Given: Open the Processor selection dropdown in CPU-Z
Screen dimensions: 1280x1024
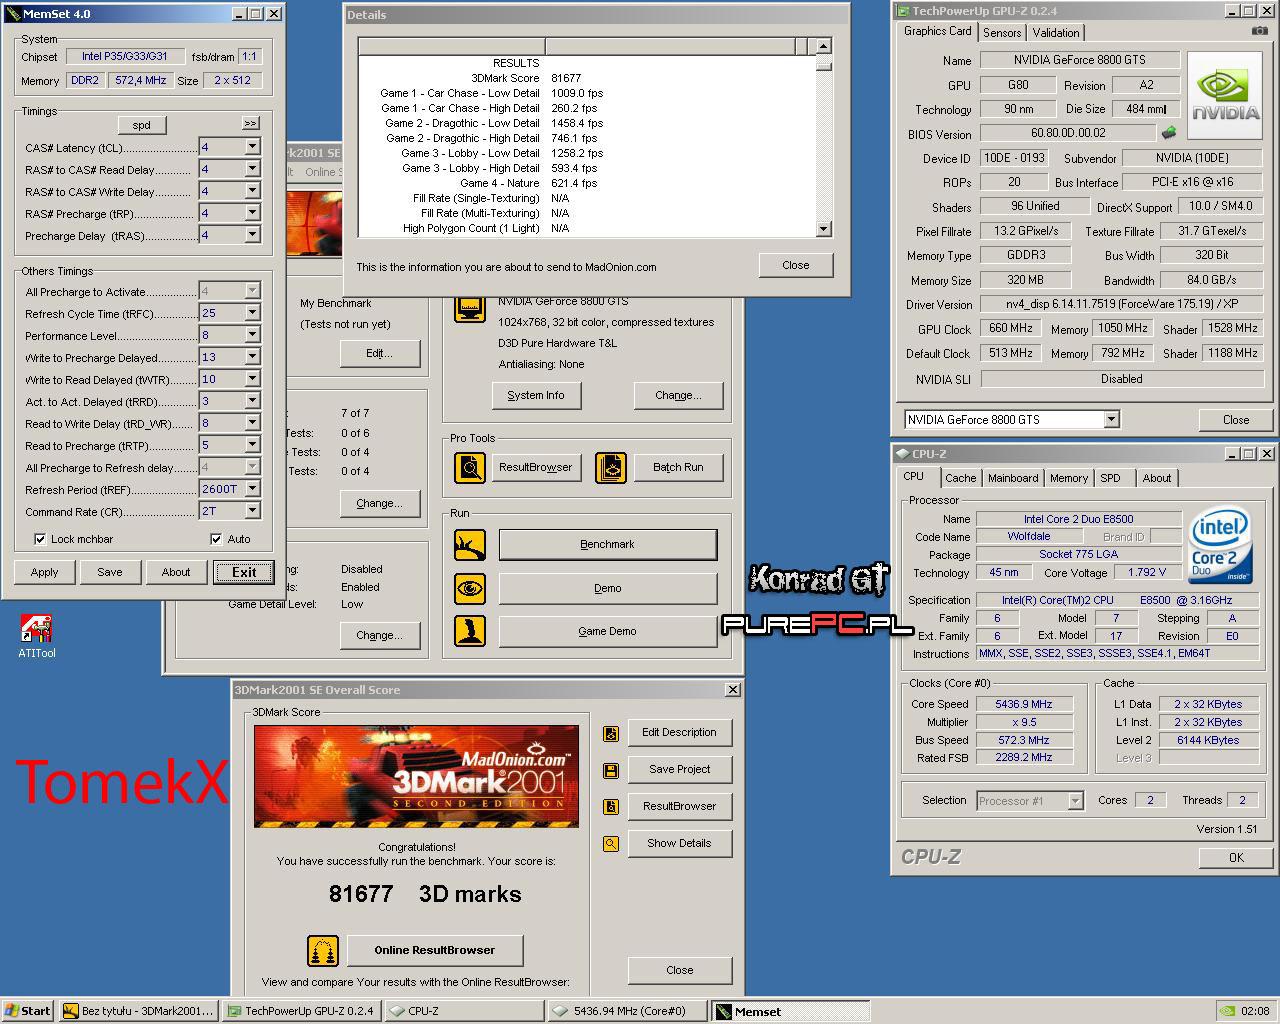Looking at the screenshot, I should click(1075, 801).
